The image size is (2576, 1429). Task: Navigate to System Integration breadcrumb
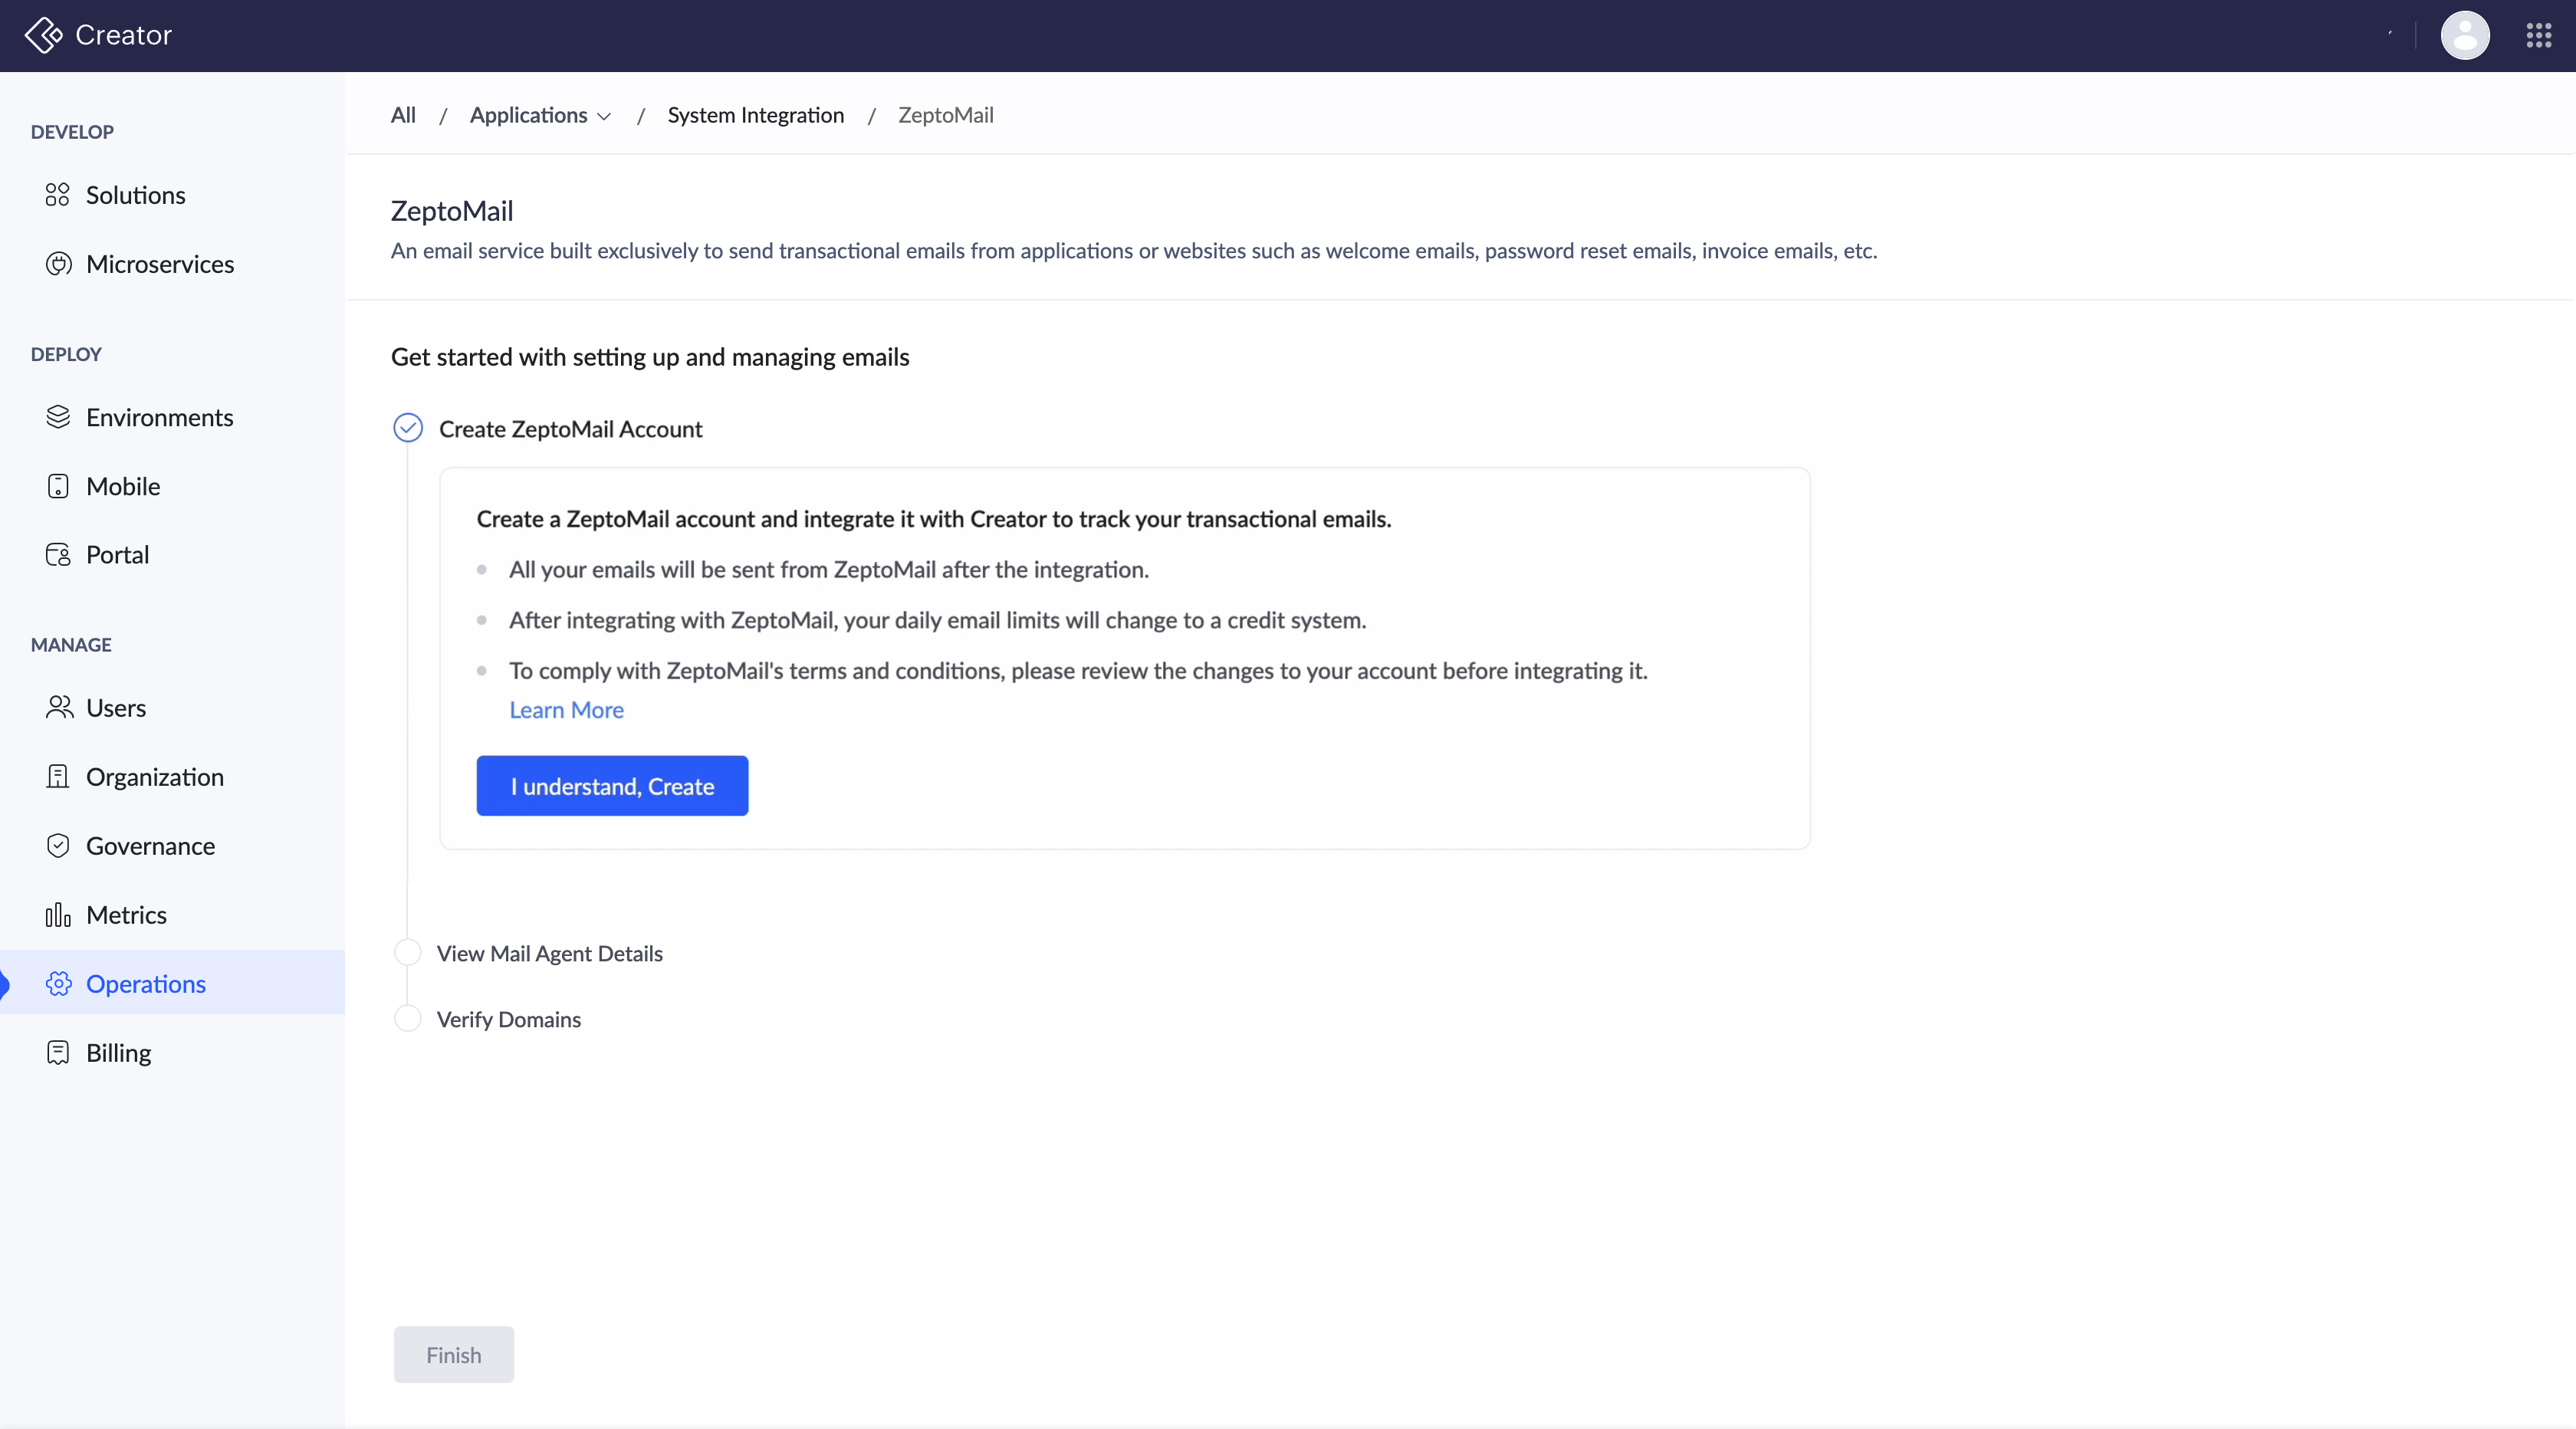pyautogui.click(x=755, y=115)
